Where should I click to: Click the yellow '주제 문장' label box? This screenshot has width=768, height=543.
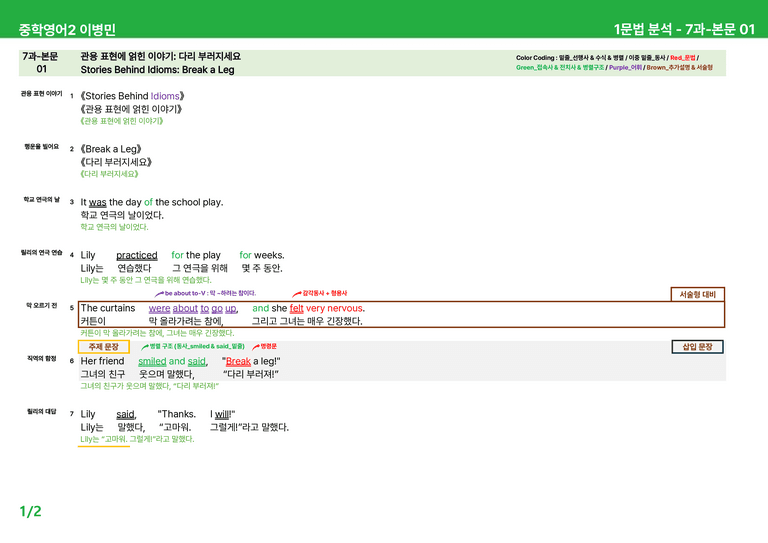click(x=104, y=347)
